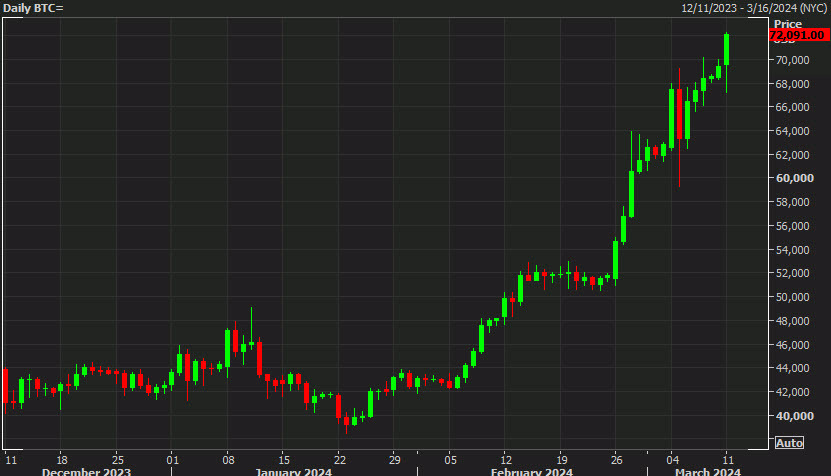Select the red 72,091.00 current price tag
The width and height of the screenshot is (831, 476).
click(x=799, y=35)
